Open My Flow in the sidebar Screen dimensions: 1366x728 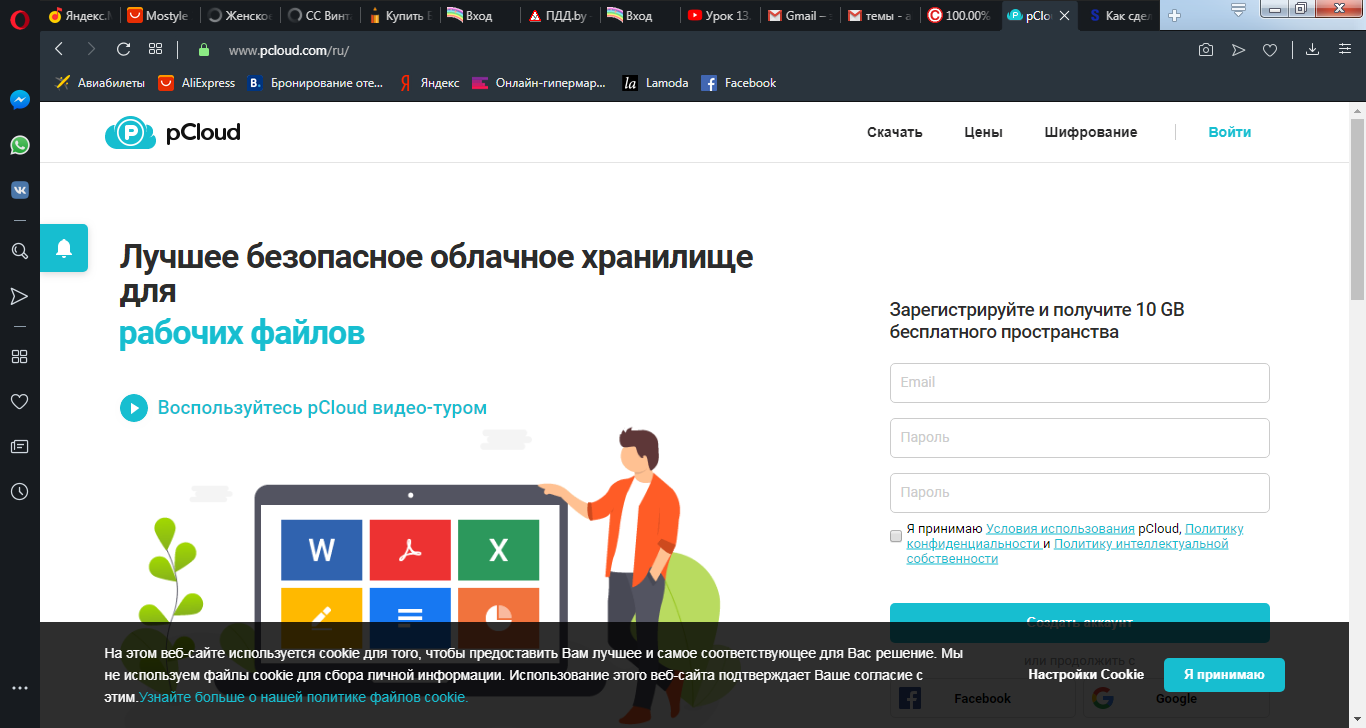click(19, 296)
